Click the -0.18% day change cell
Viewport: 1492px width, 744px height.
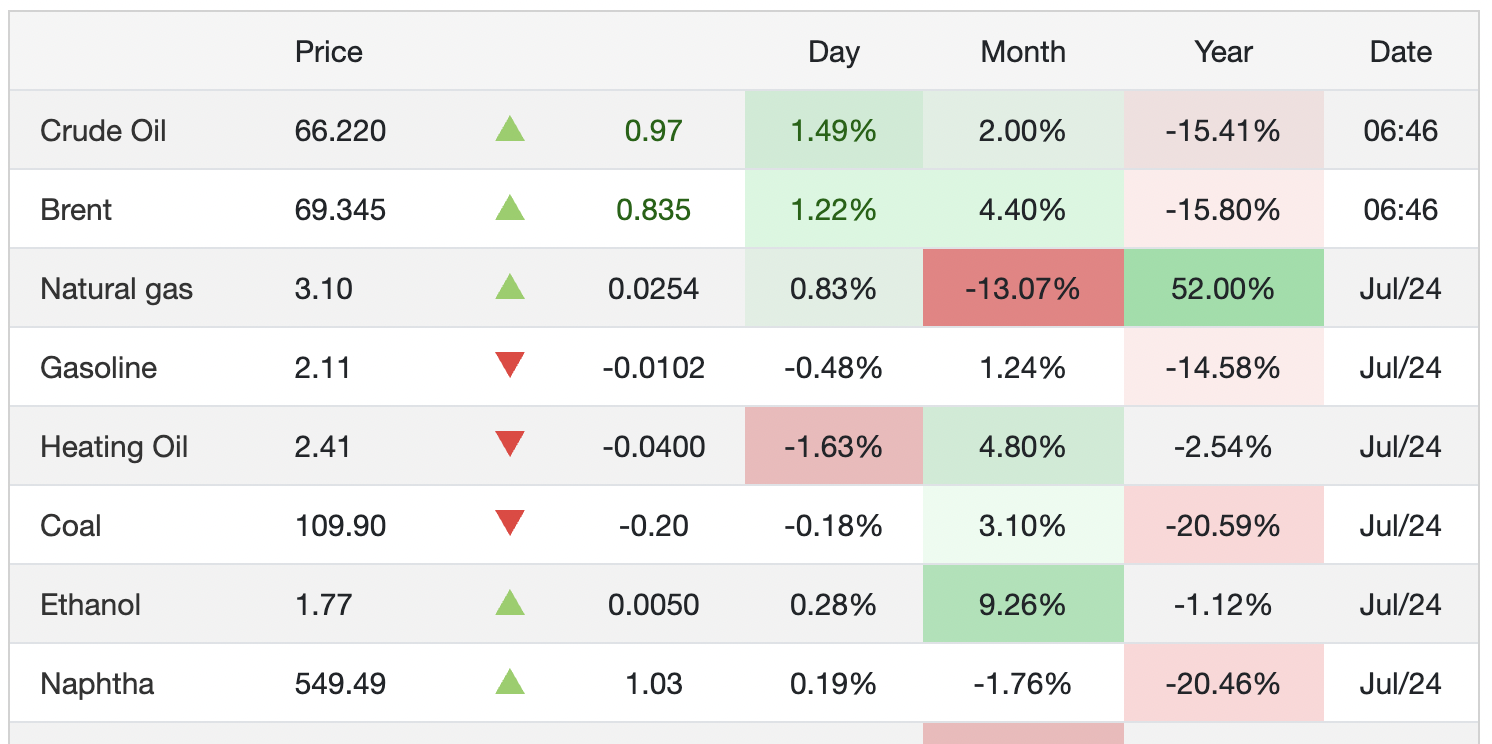pyautogui.click(x=834, y=525)
